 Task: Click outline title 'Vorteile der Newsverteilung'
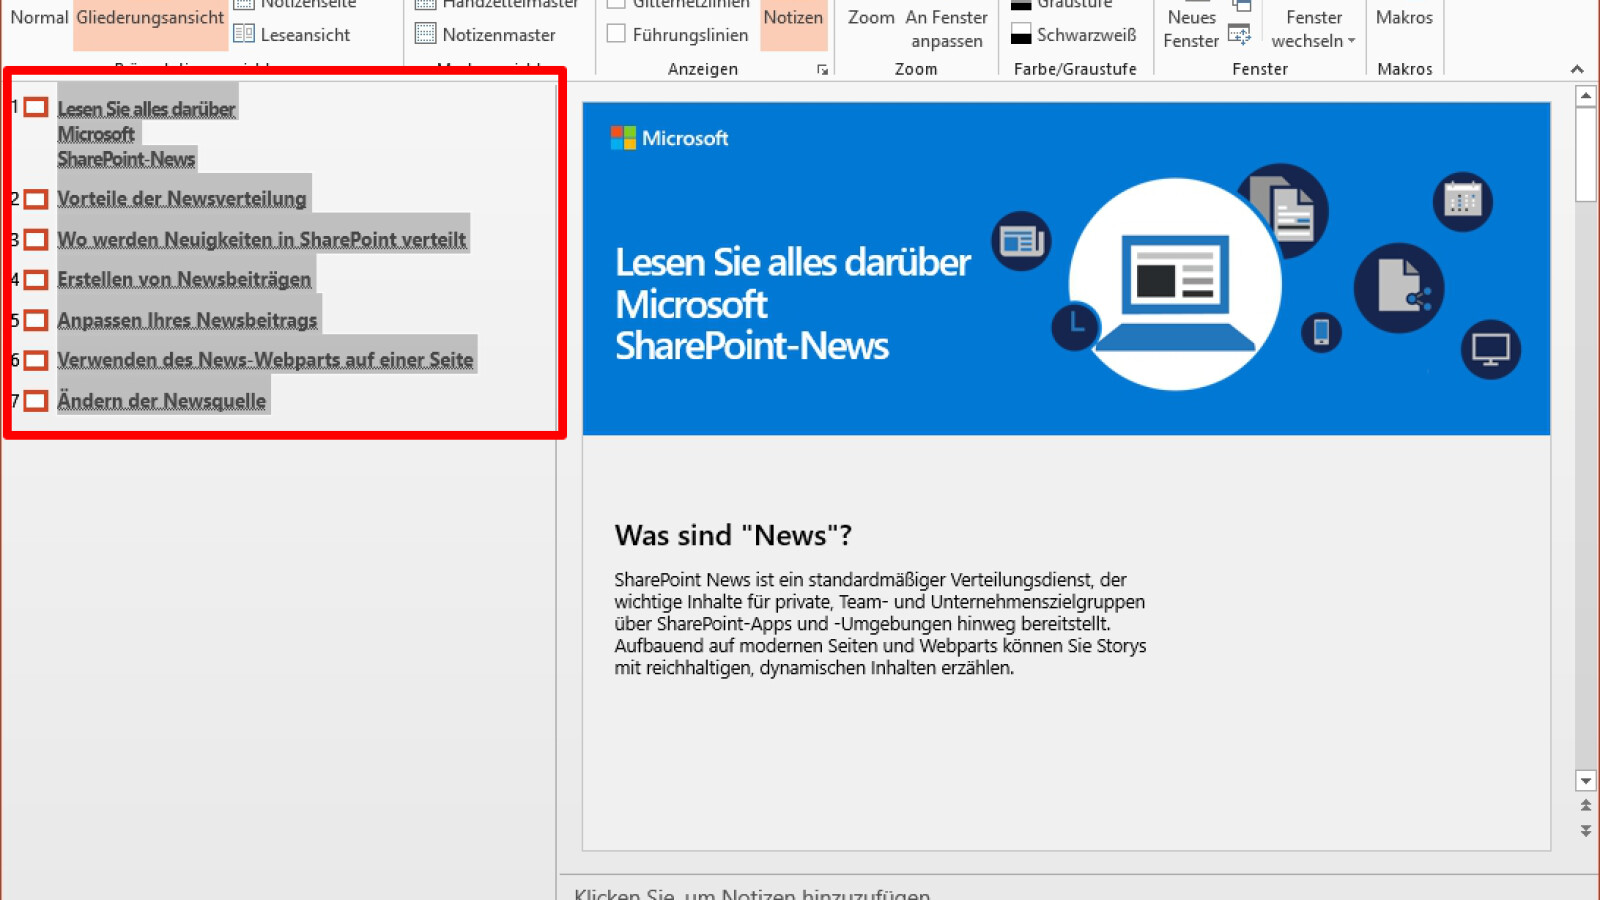[182, 199]
